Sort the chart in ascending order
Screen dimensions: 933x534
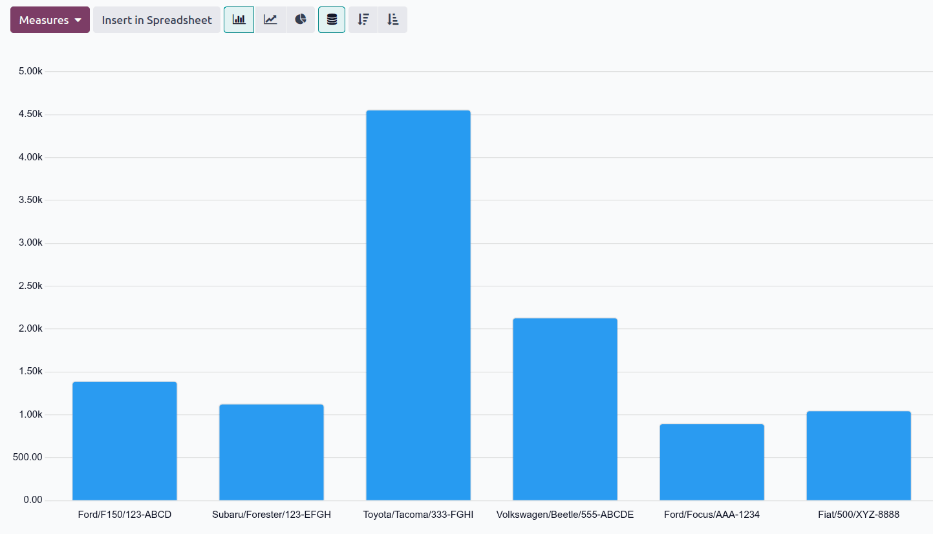tap(393, 20)
